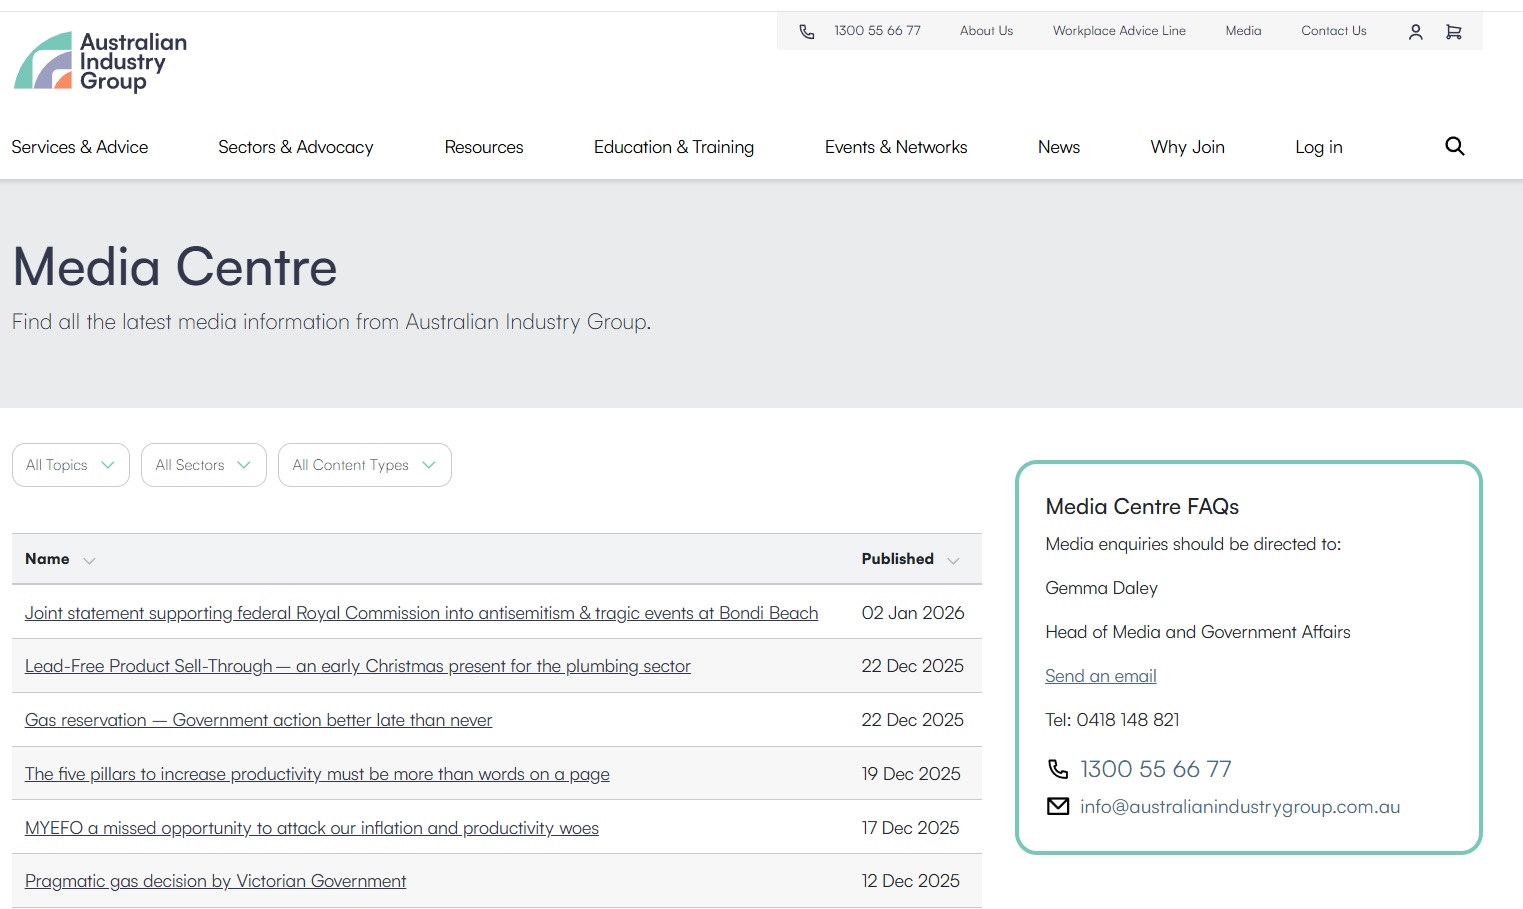Open MYEFO missed opportunity article
1523x909 pixels.
pos(311,828)
